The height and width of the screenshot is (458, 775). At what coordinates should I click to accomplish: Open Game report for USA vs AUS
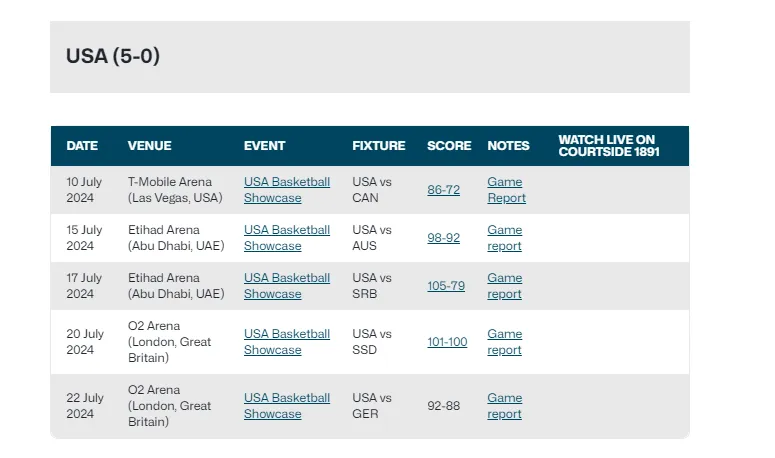pyautogui.click(x=505, y=238)
